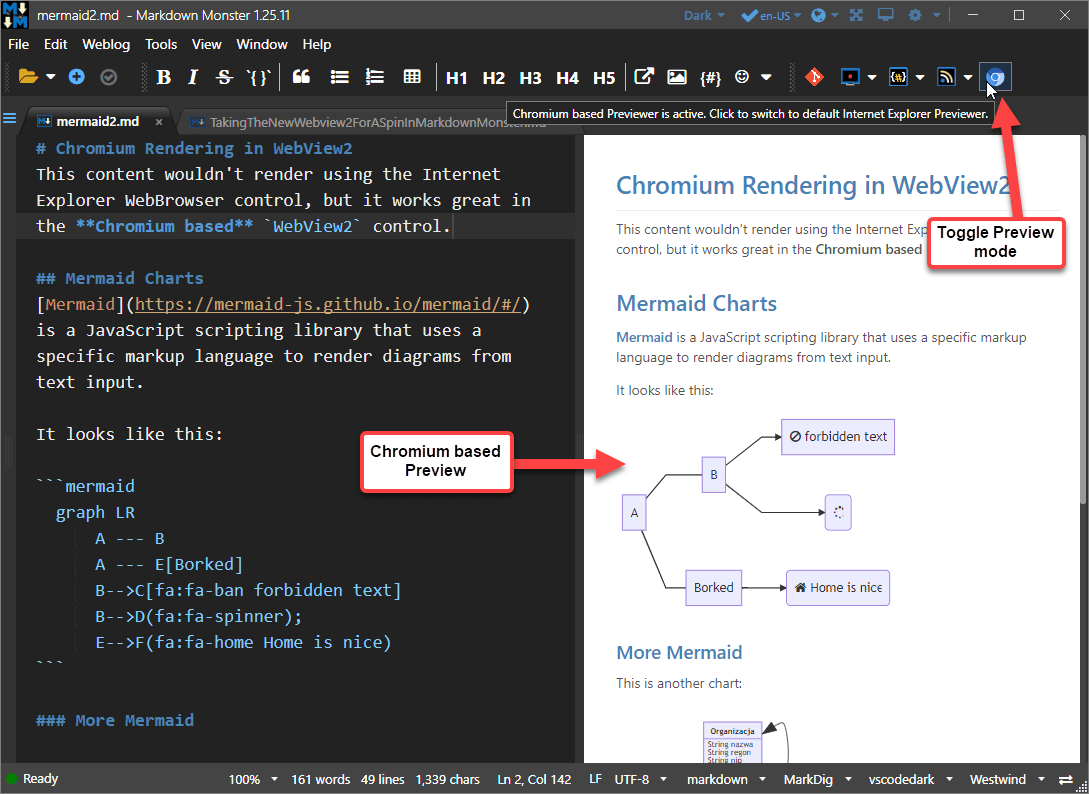Close the mermaid2.md tab
Screen dimensions: 1089x794
pos(159,122)
